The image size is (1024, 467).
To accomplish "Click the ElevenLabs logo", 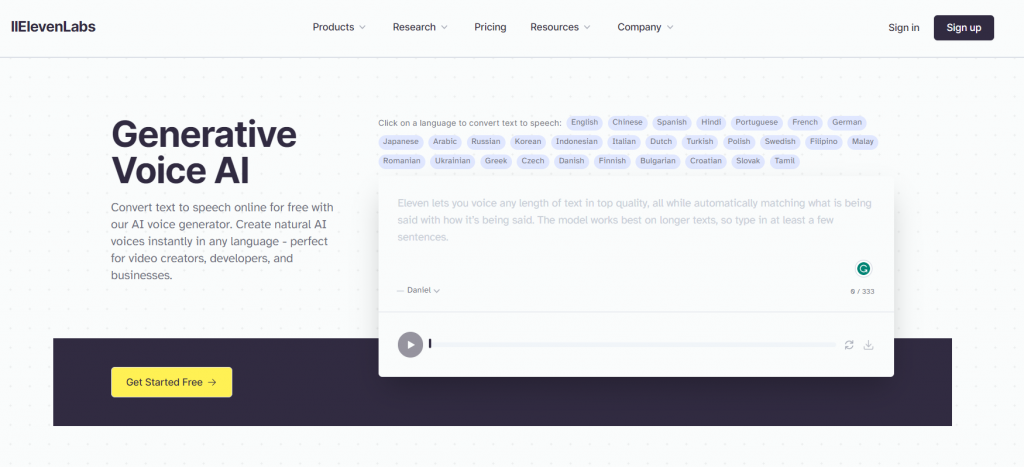I will [x=54, y=27].
